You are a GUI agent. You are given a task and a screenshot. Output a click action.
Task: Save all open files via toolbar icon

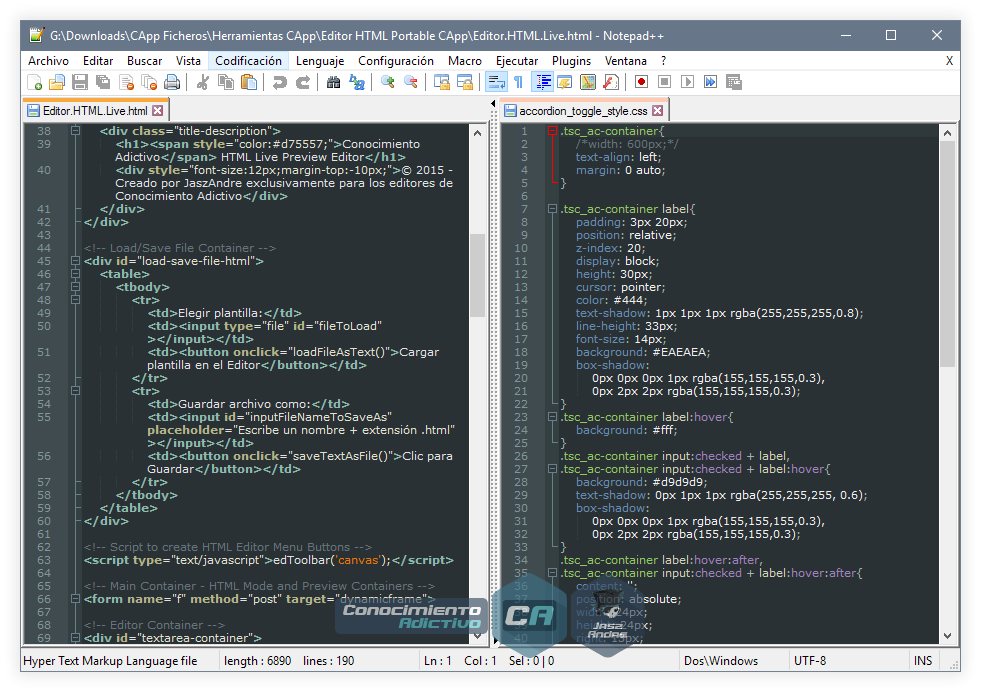pos(103,81)
